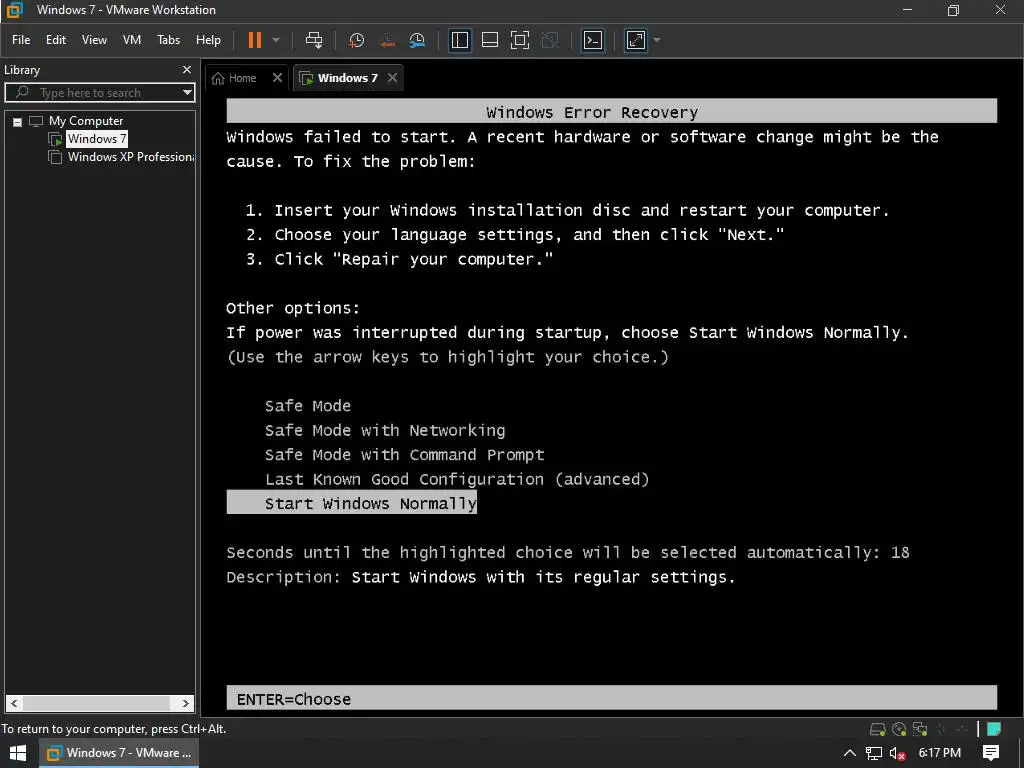Open the Help menu
Image resolution: width=1024 pixels, height=768 pixels.
coord(208,40)
